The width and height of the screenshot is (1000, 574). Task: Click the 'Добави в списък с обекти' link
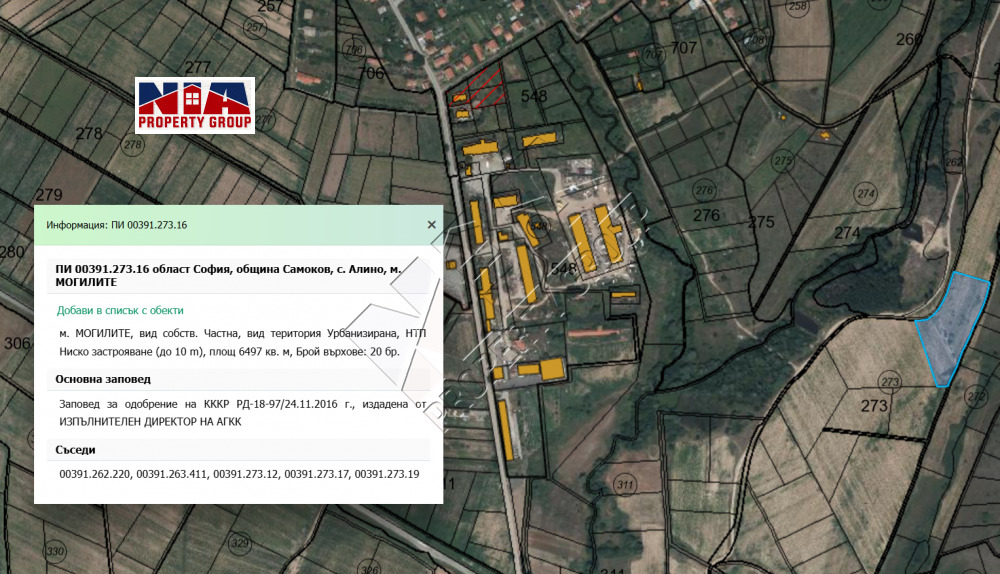coord(120,311)
